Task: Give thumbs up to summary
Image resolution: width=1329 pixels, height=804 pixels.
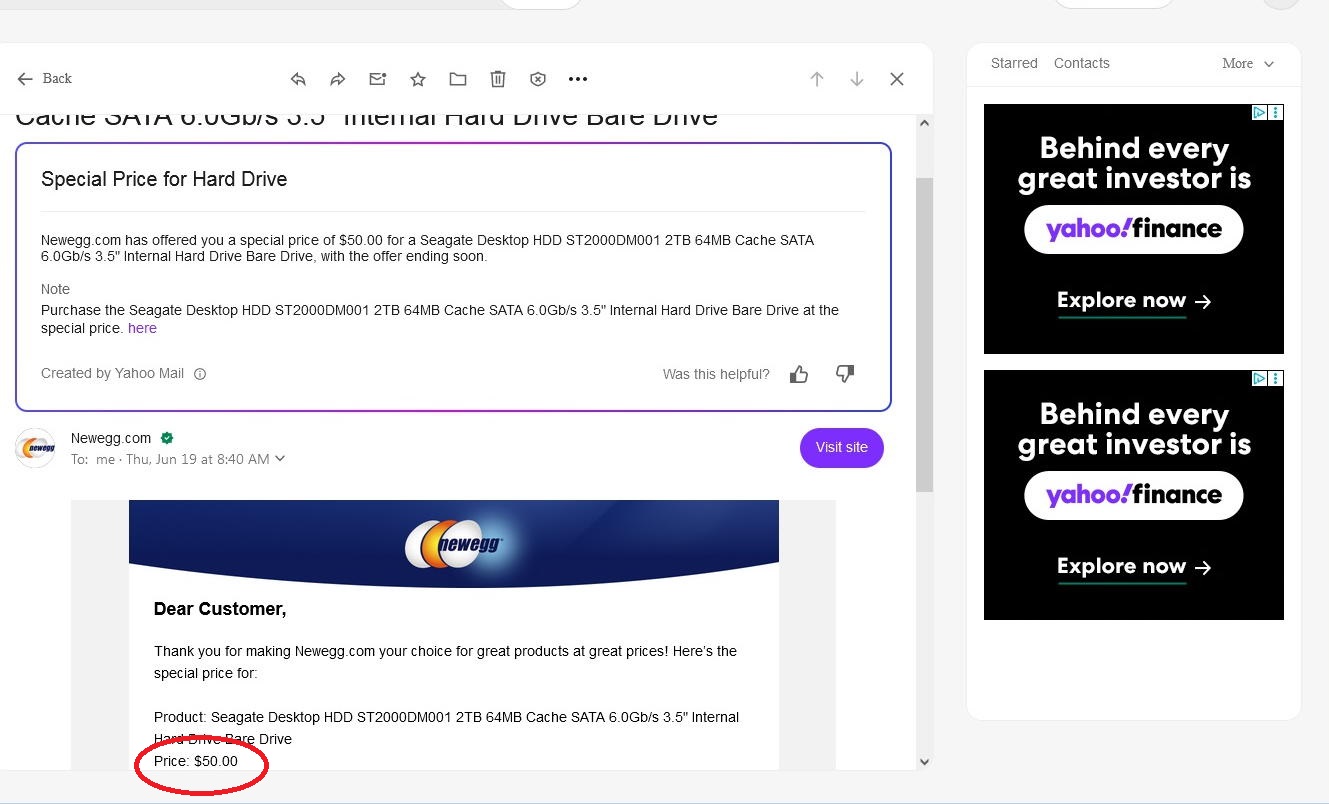Action: pos(799,374)
